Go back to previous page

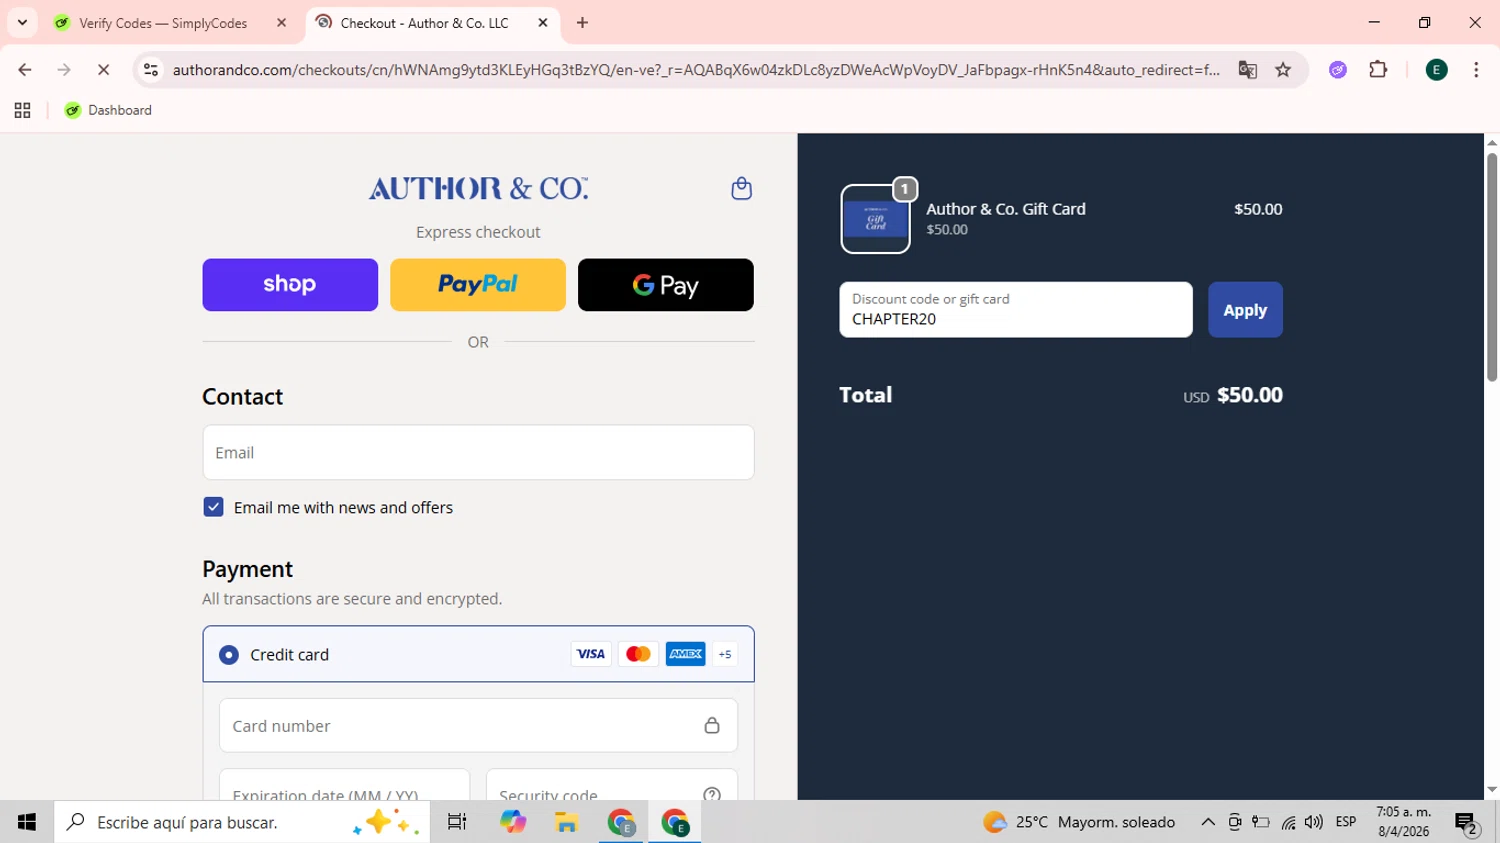click(x=25, y=70)
